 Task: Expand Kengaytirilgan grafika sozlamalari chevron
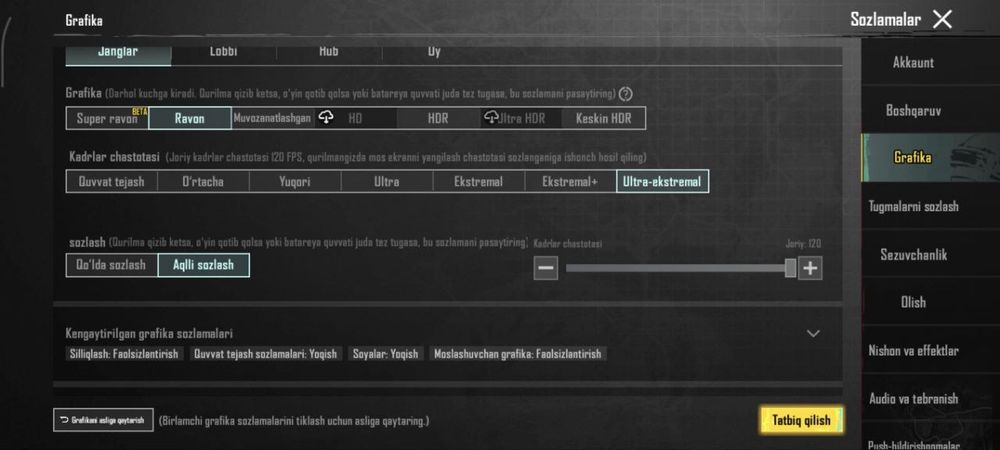pyautogui.click(x=813, y=333)
